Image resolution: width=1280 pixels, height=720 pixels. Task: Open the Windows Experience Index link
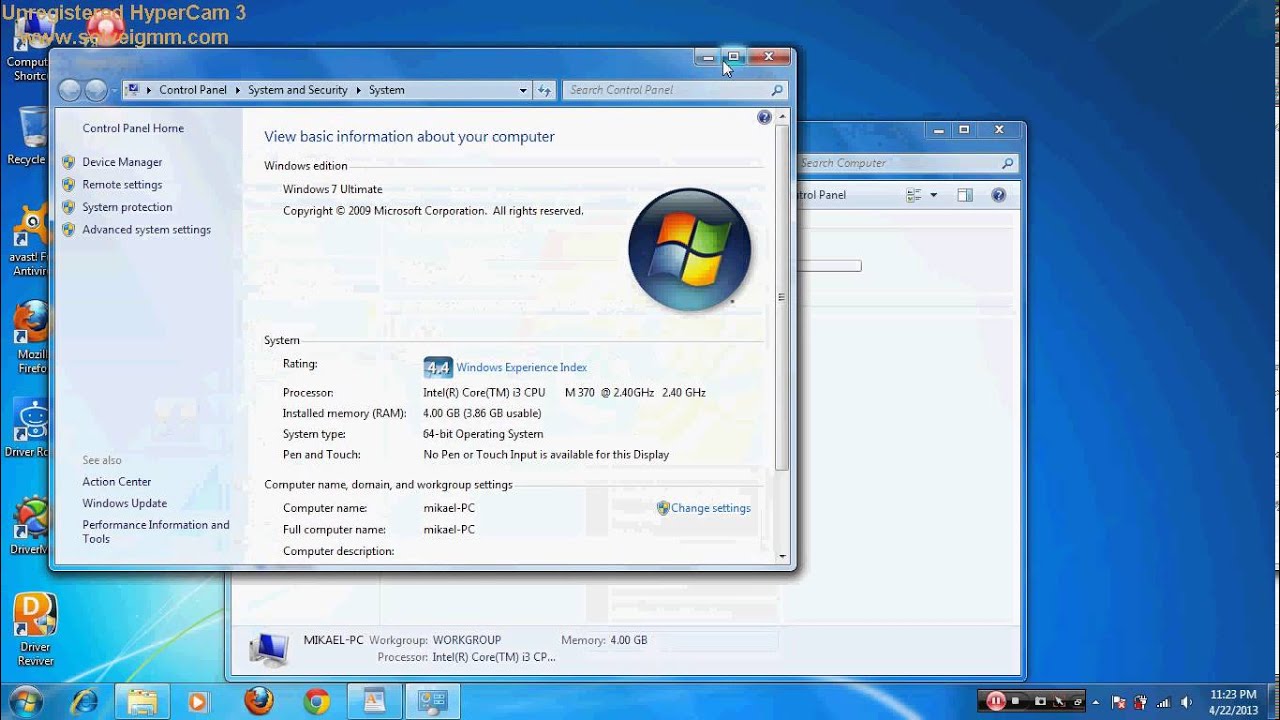point(521,367)
